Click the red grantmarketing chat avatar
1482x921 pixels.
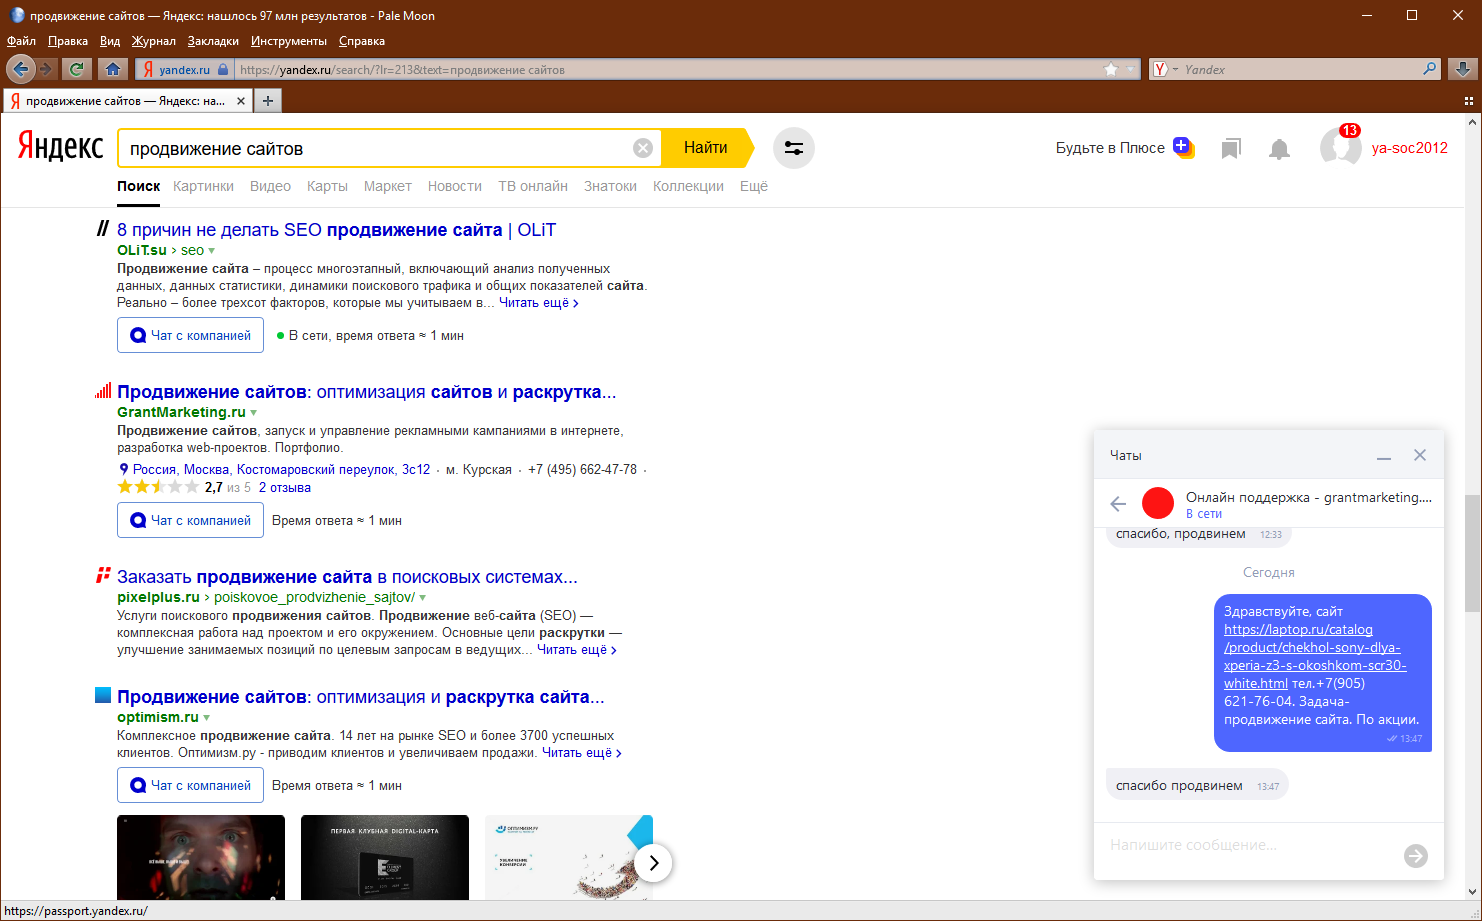point(1158,503)
